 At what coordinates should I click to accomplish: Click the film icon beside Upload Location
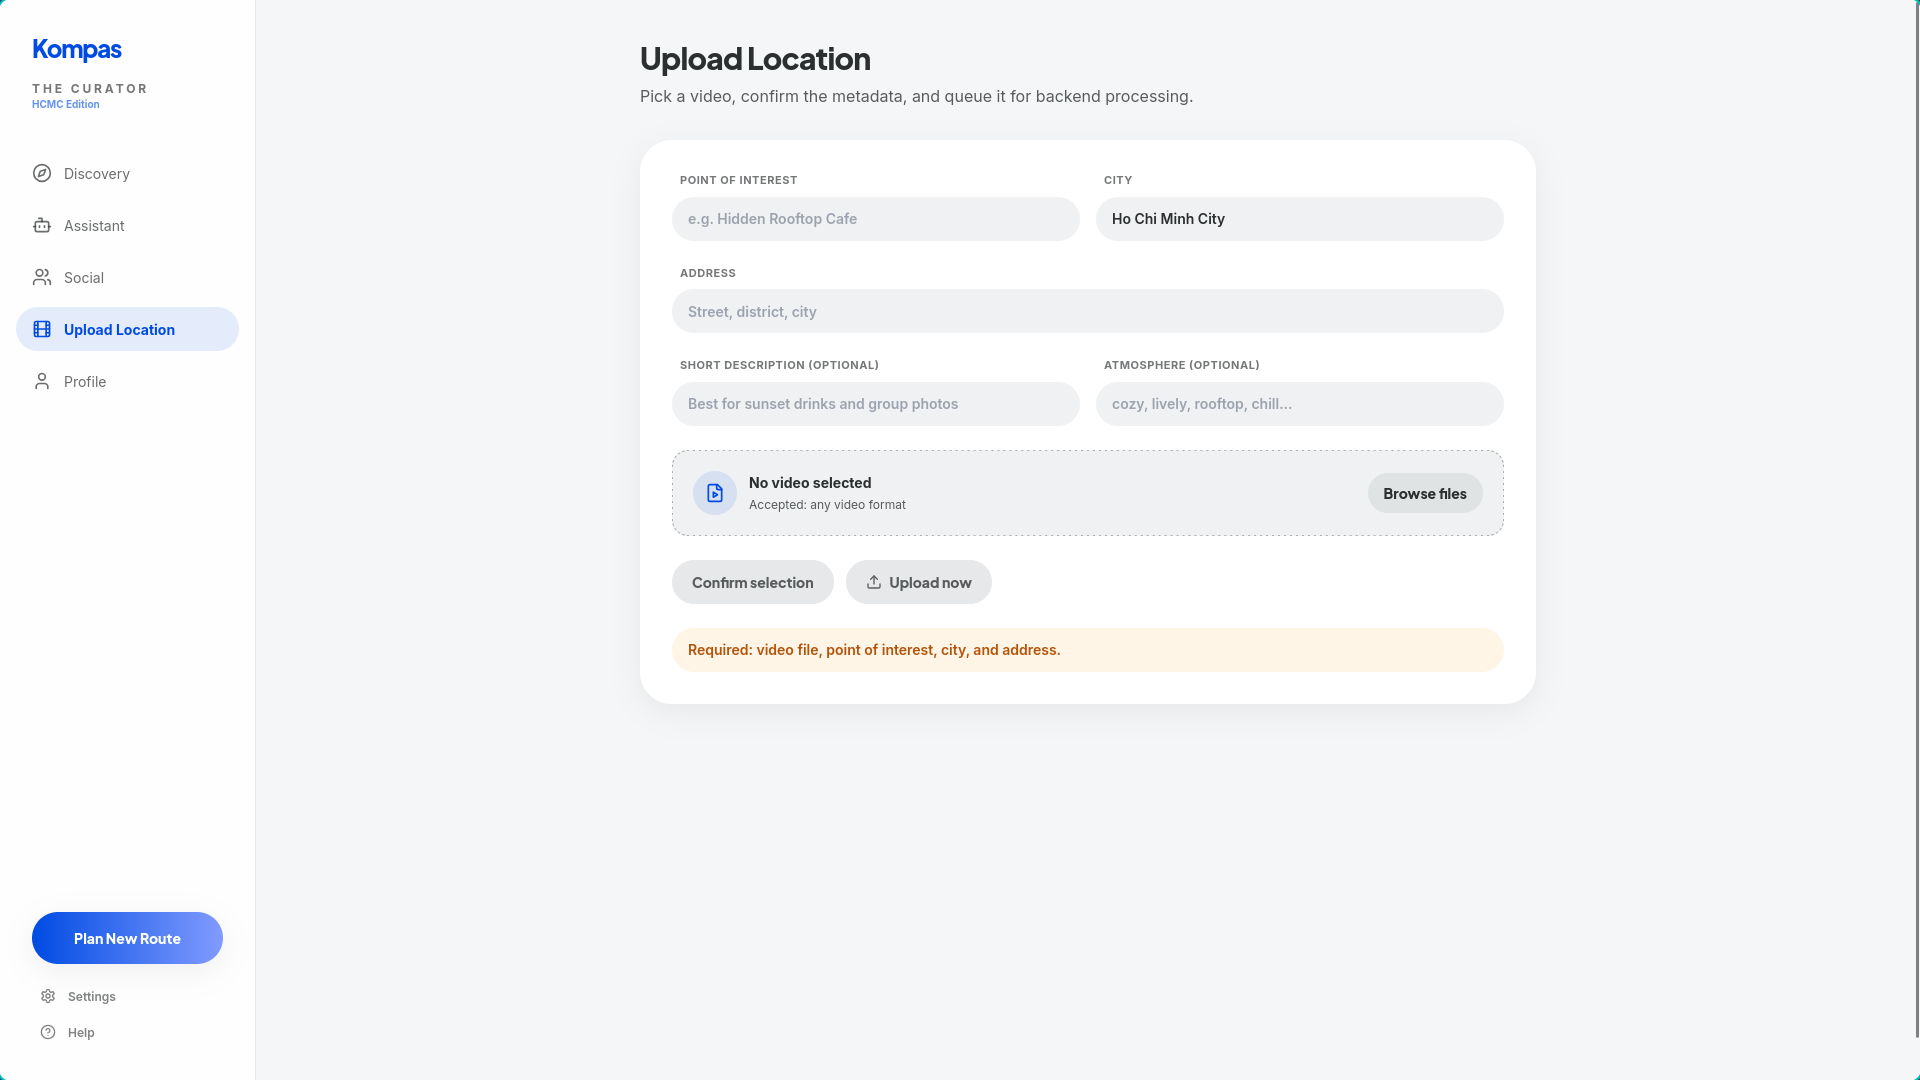pos(42,329)
